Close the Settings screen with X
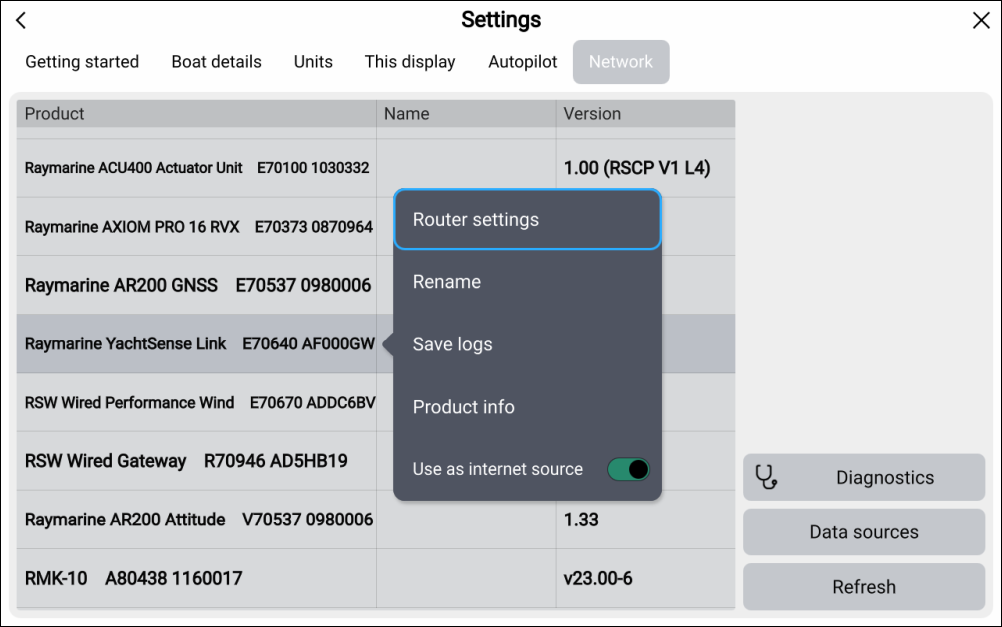 981,21
